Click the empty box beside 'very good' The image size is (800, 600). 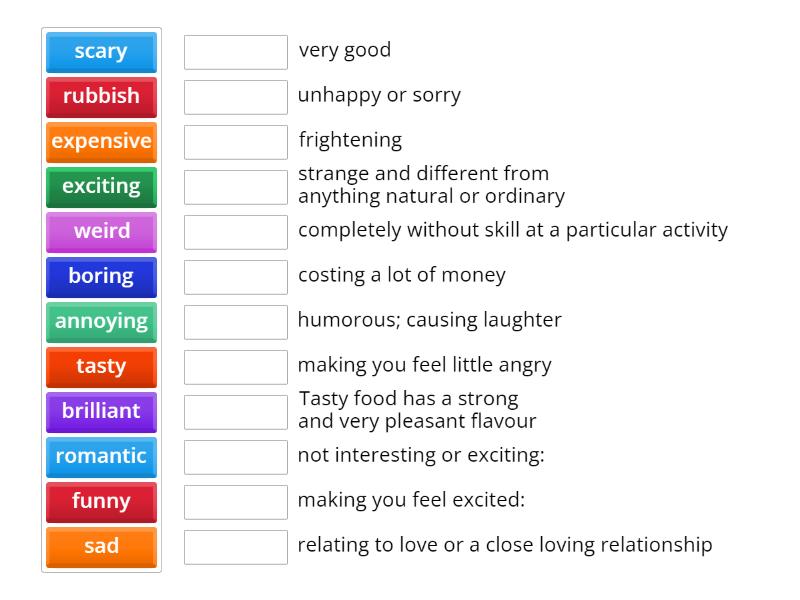pos(236,52)
